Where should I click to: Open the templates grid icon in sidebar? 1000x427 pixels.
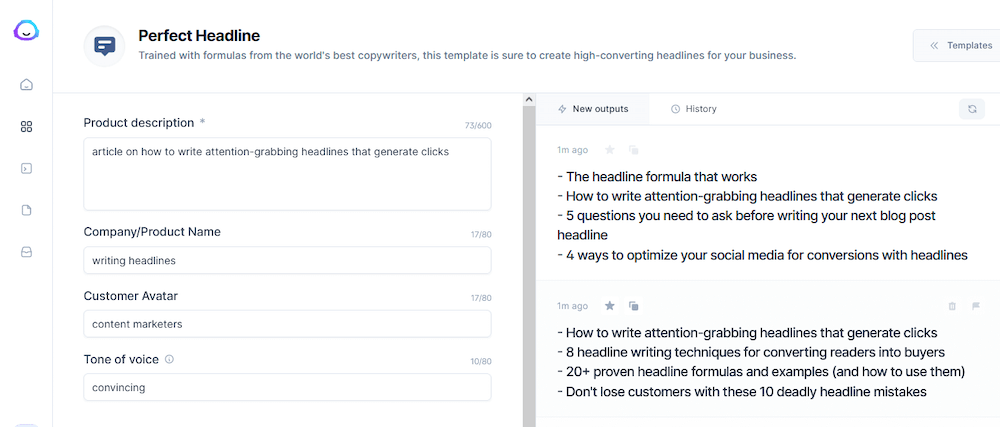(x=27, y=126)
